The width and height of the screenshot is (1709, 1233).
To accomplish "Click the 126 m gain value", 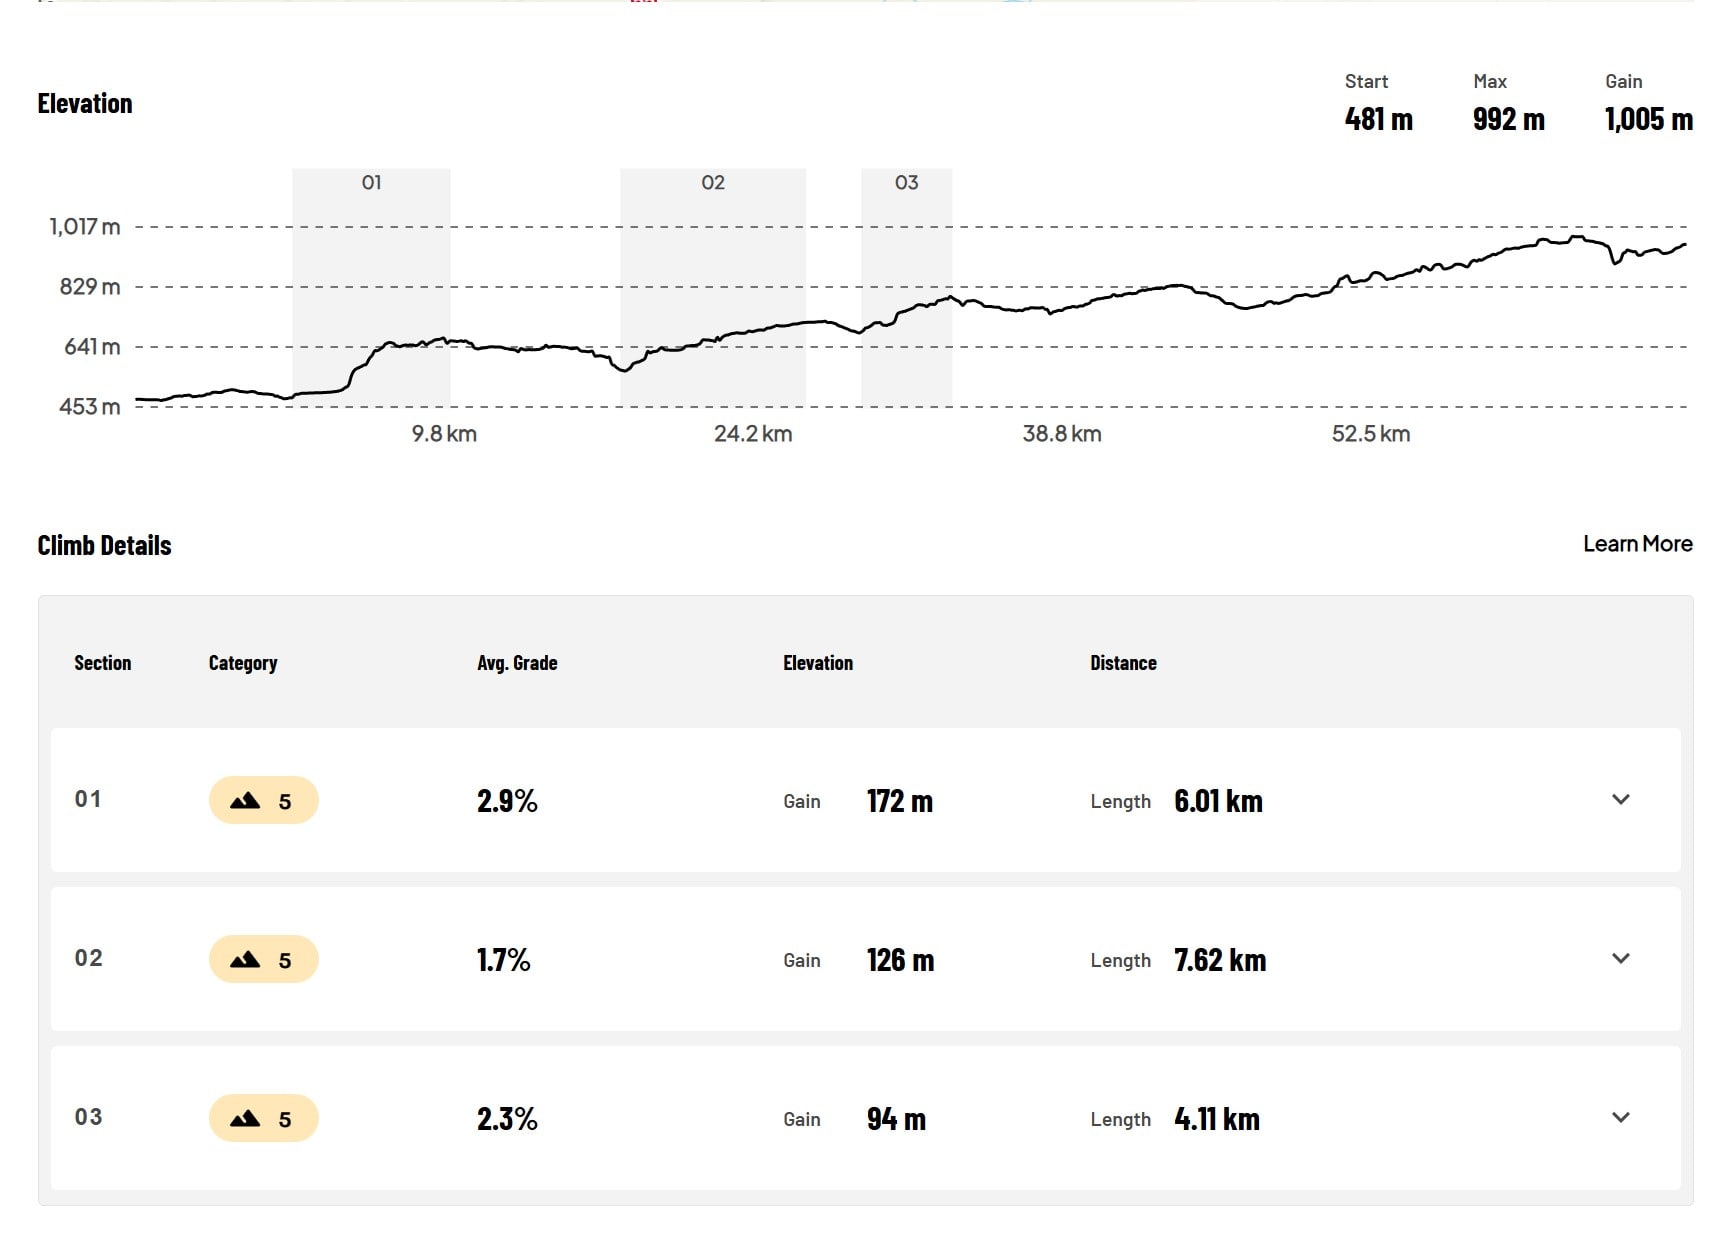I will [900, 960].
